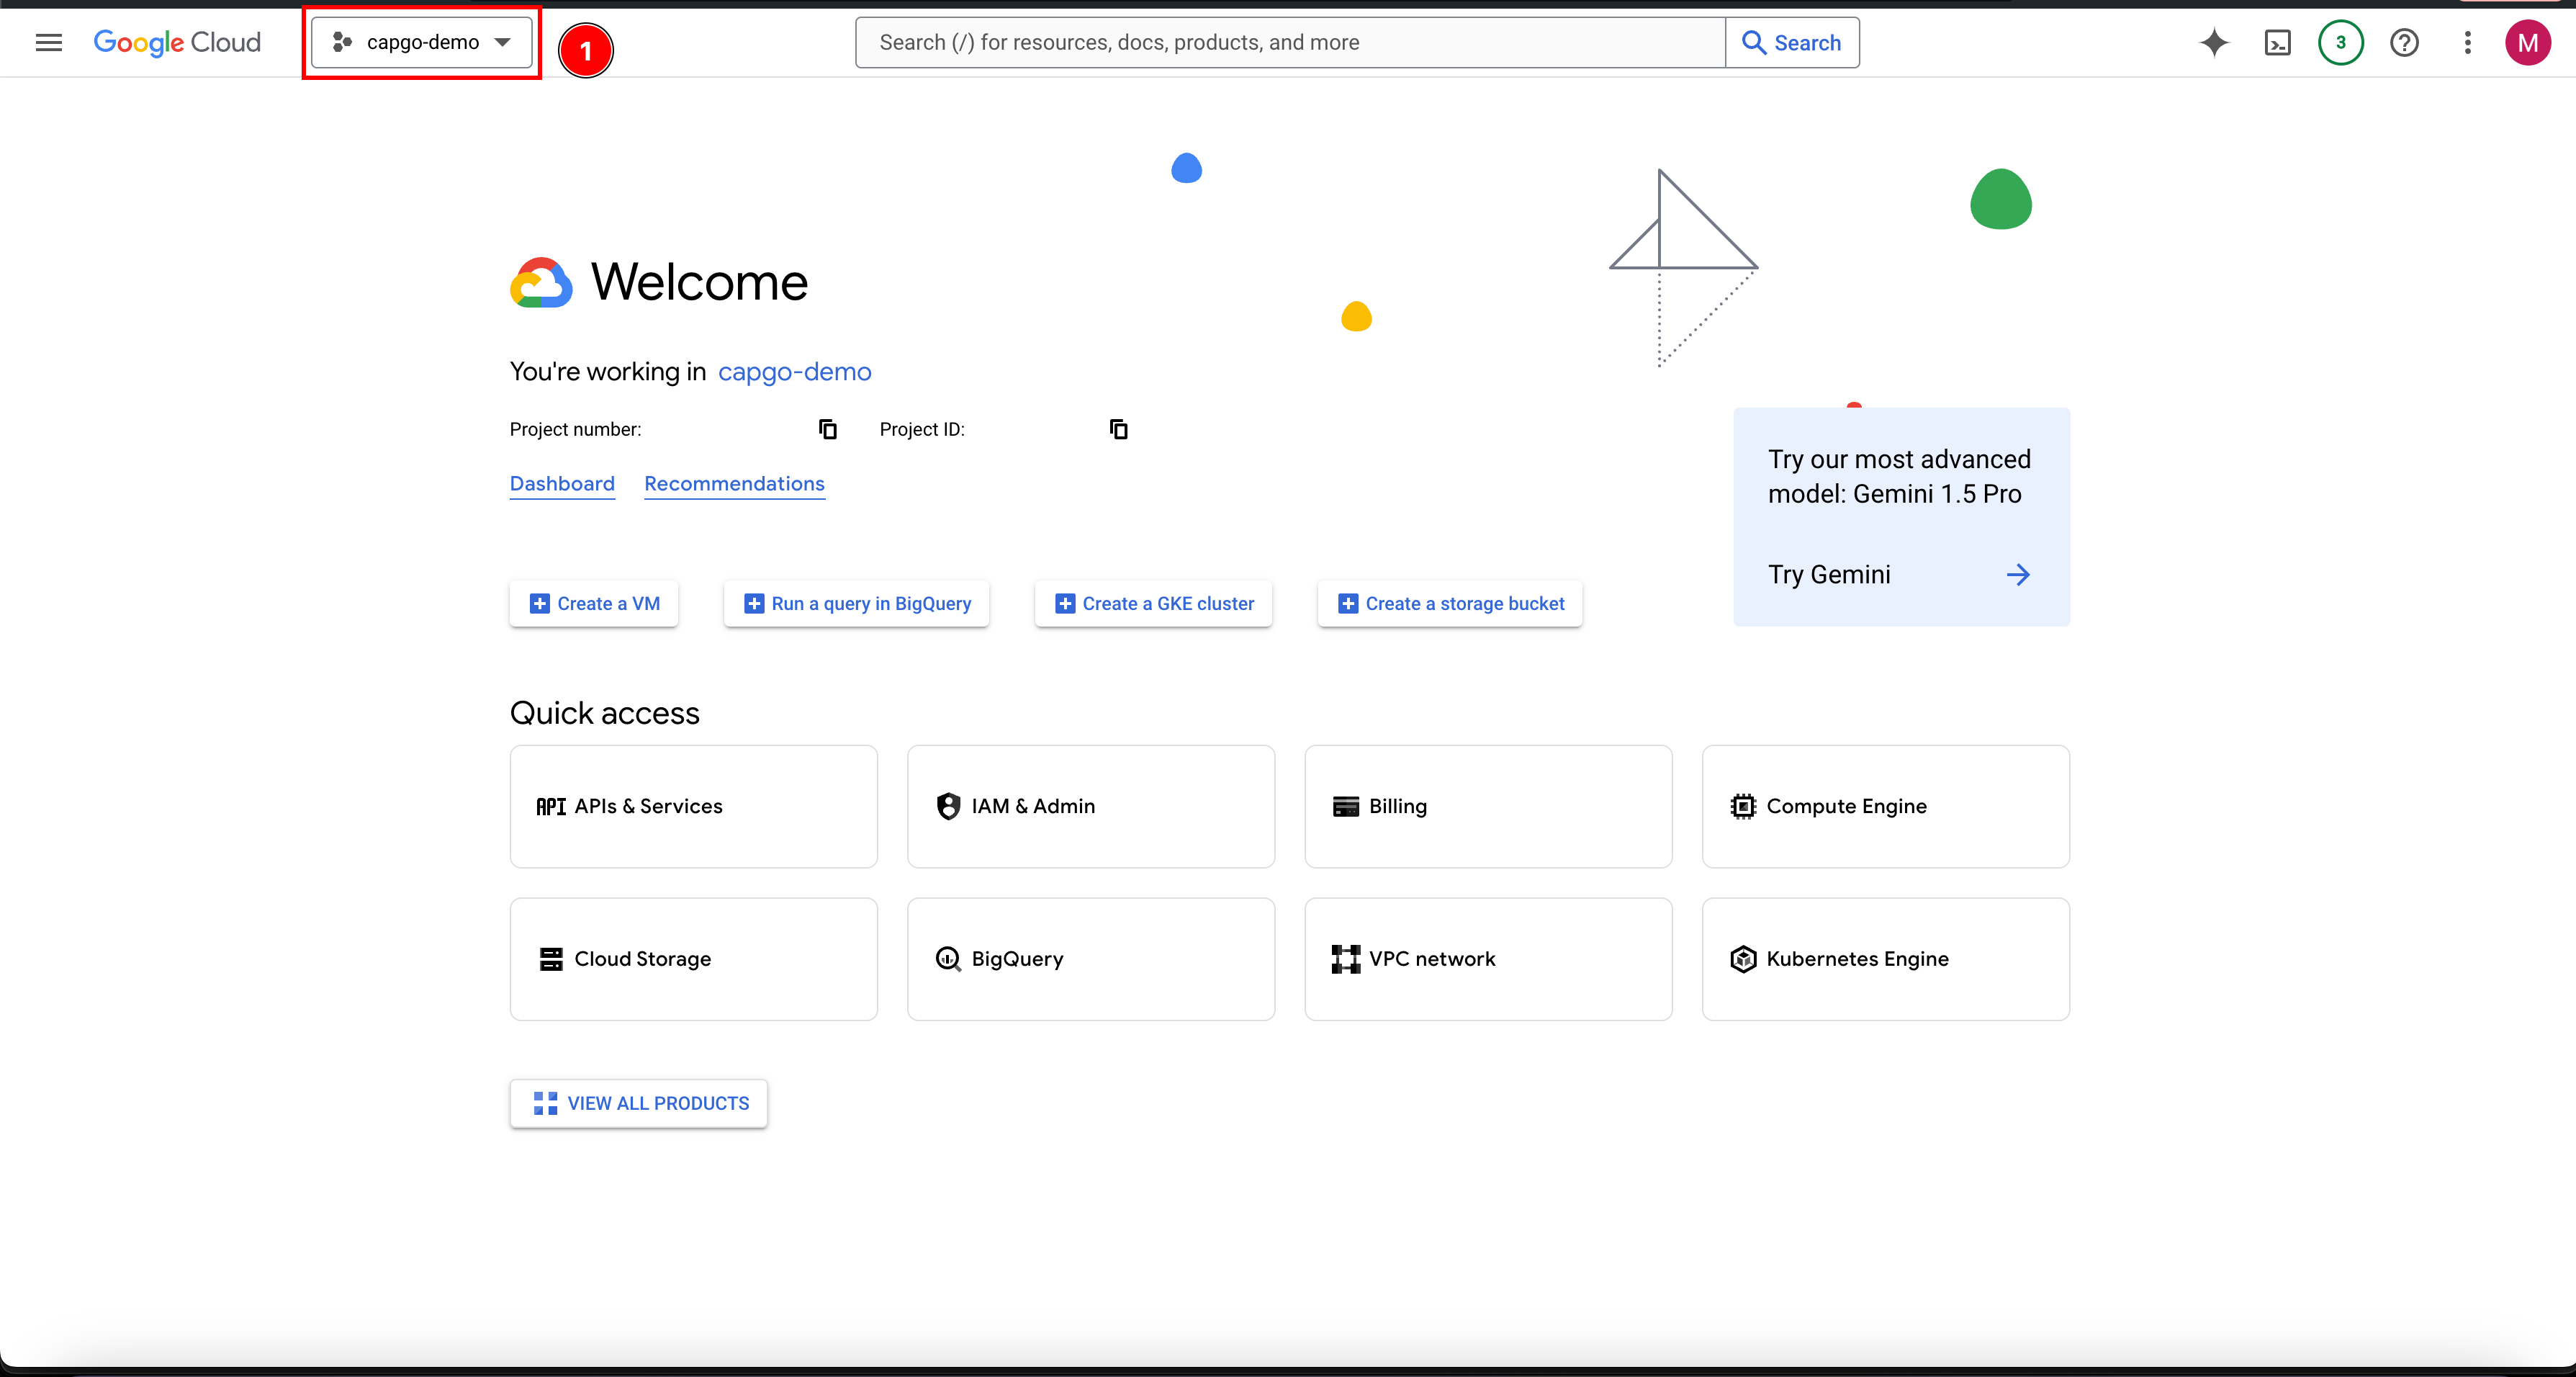
Task: Launch the Cloud Shell terminal icon
Action: (x=2277, y=42)
